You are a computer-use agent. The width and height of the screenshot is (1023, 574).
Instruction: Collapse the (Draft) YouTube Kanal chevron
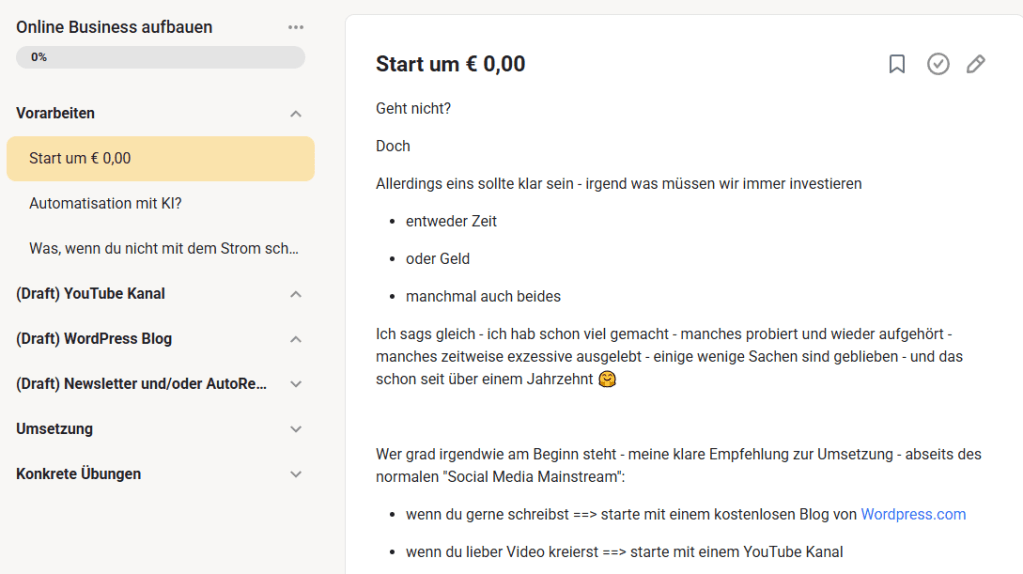[295, 294]
